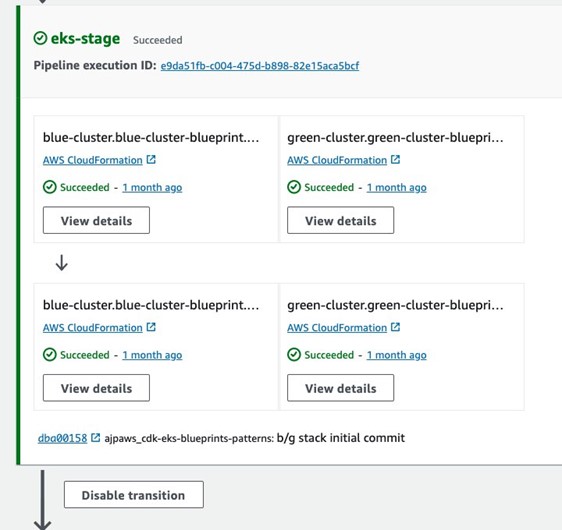Image resolution: width=562 pixels, height=530 pixels.
Task: Click success check icon in top green-cluster card
Action: coord(294,187)
